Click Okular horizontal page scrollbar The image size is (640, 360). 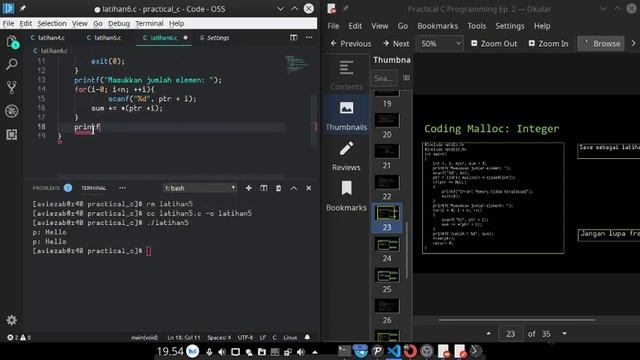517,320
